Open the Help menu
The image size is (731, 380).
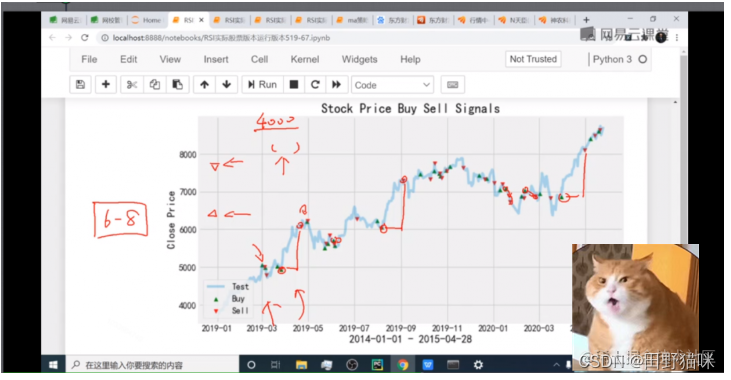[x=410, y=59]
